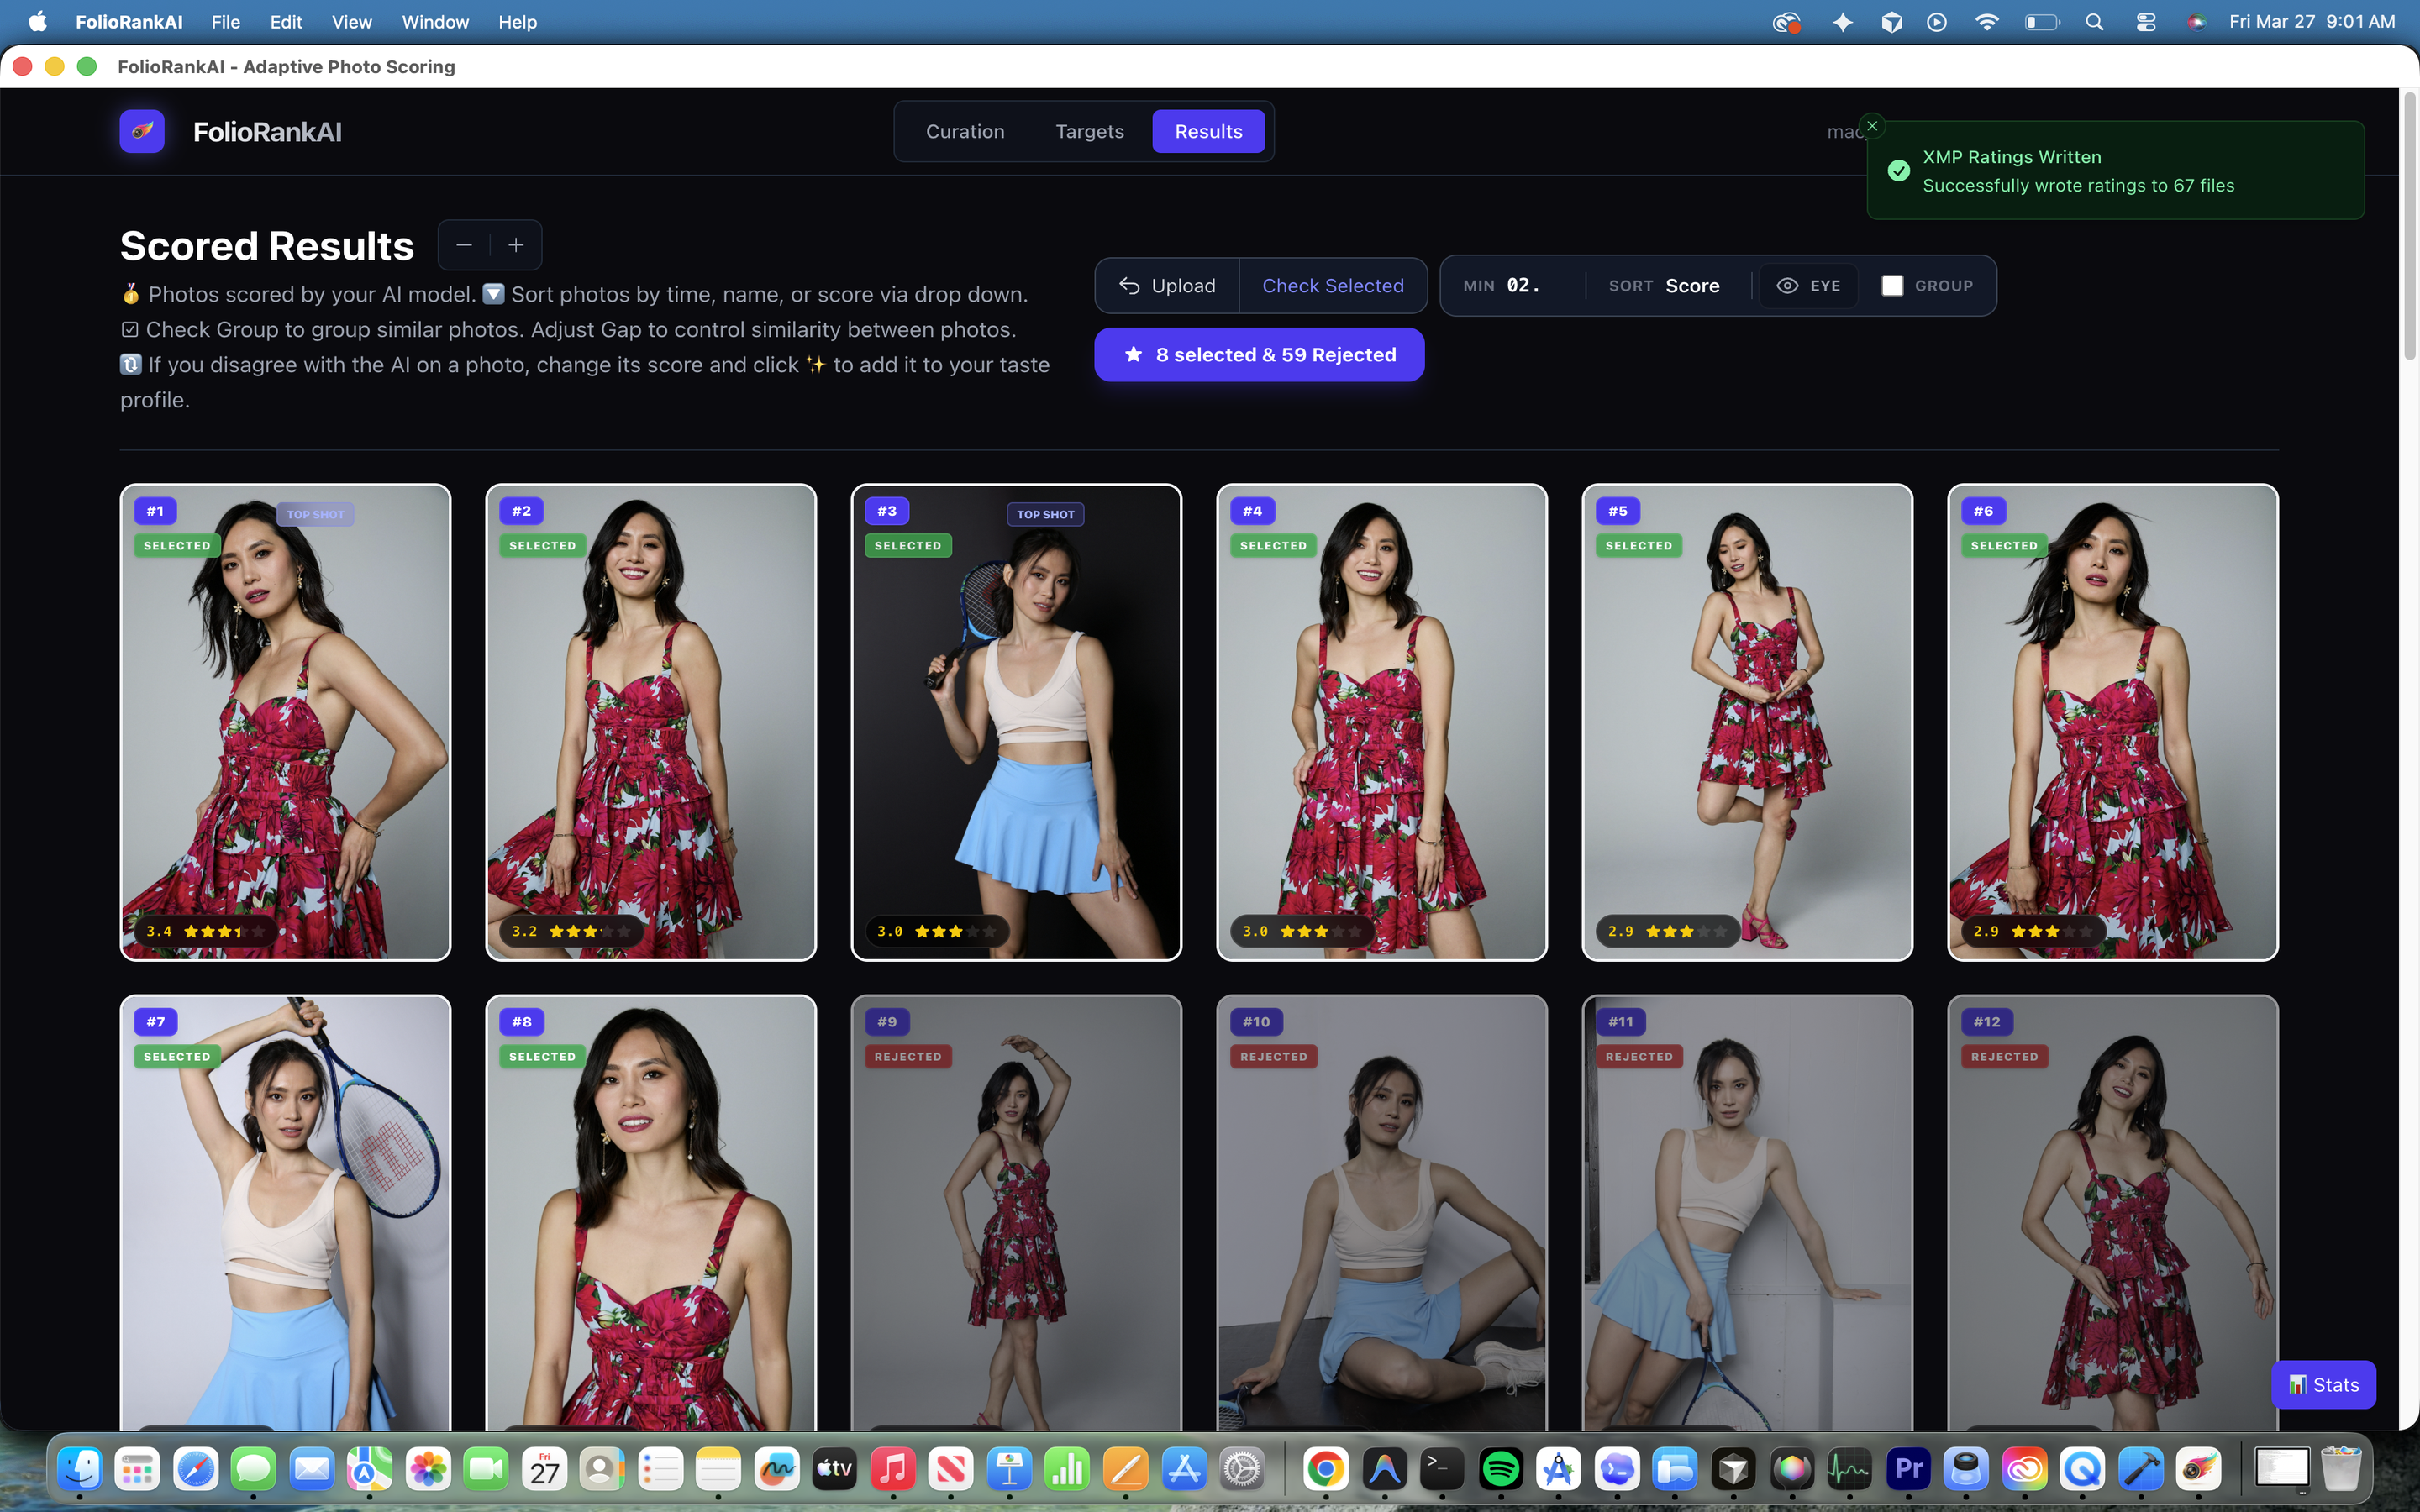Image resolution: width=2420 pixels, height=1512 pixels.
Task: Open photo #5 full-body thumbnail
Action: click(1747, 722)
